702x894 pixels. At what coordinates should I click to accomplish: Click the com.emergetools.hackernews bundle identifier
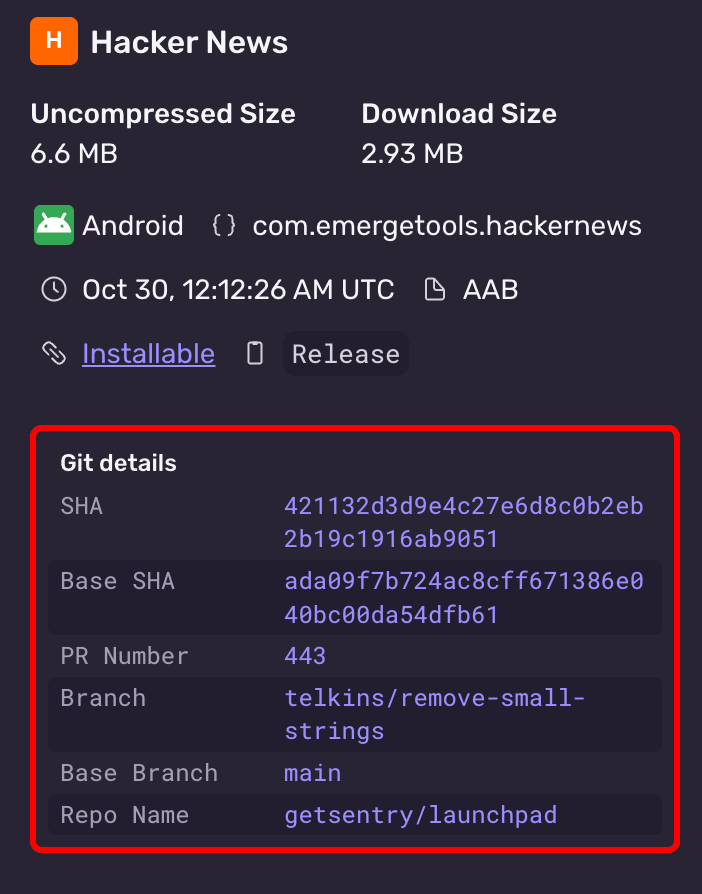tap(447, 225)
